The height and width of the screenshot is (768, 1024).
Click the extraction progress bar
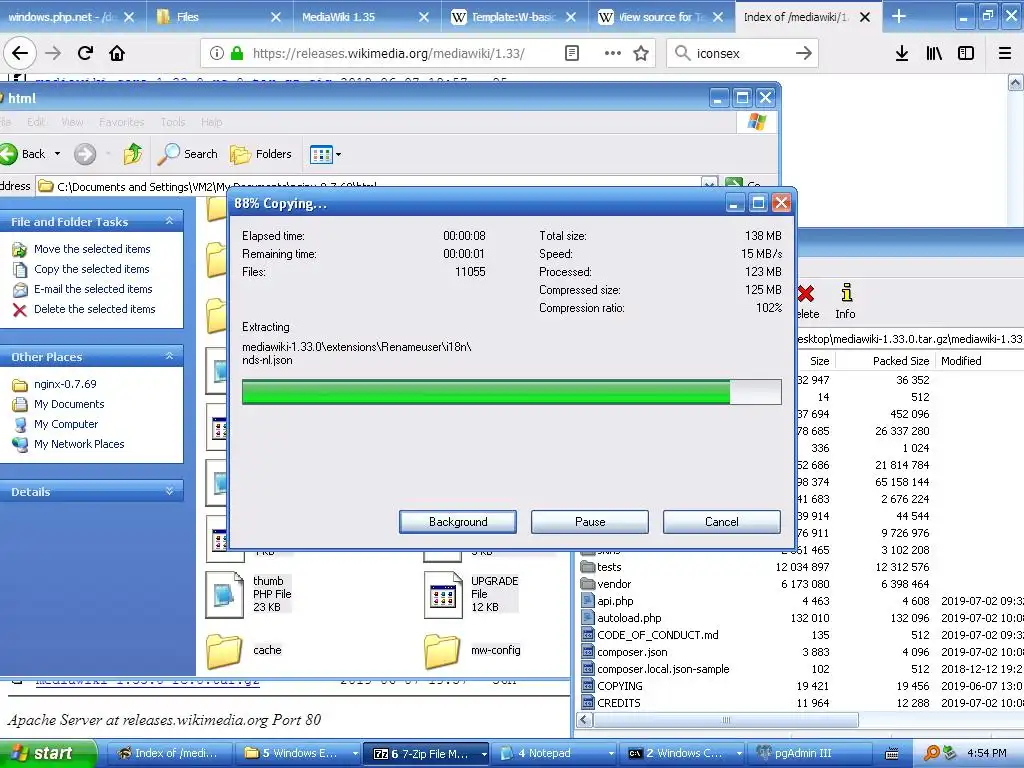[x=511, y=392]
